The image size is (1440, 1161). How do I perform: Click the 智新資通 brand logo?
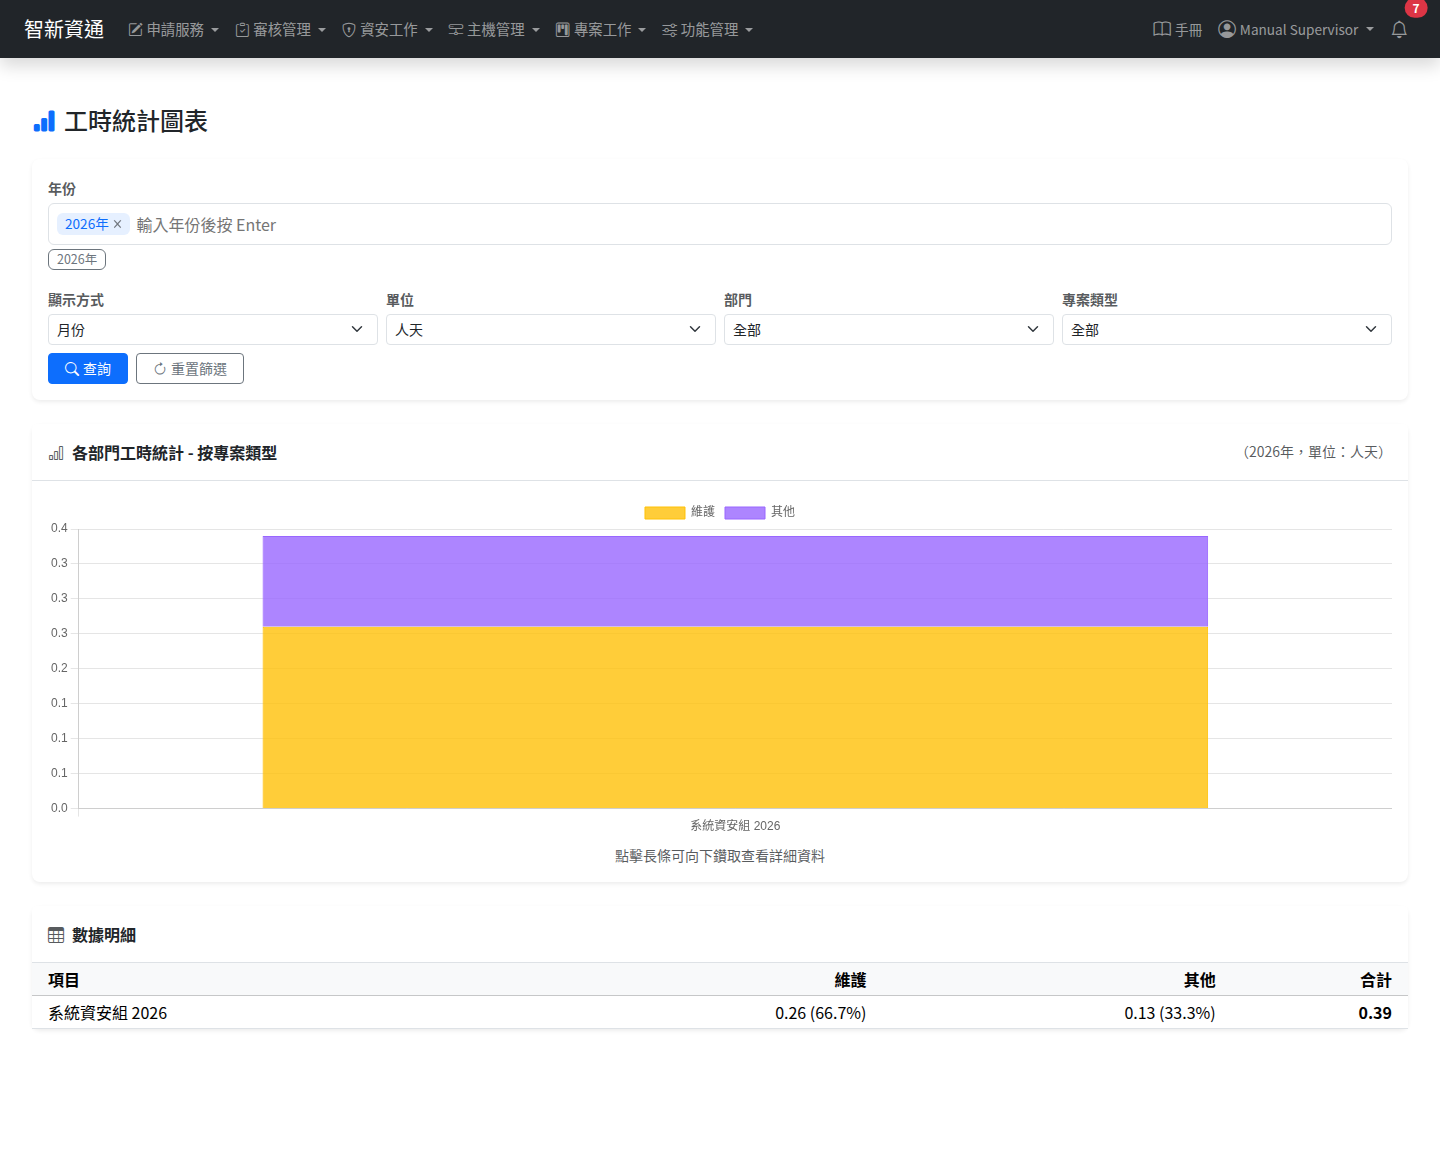tap(64, 29)
